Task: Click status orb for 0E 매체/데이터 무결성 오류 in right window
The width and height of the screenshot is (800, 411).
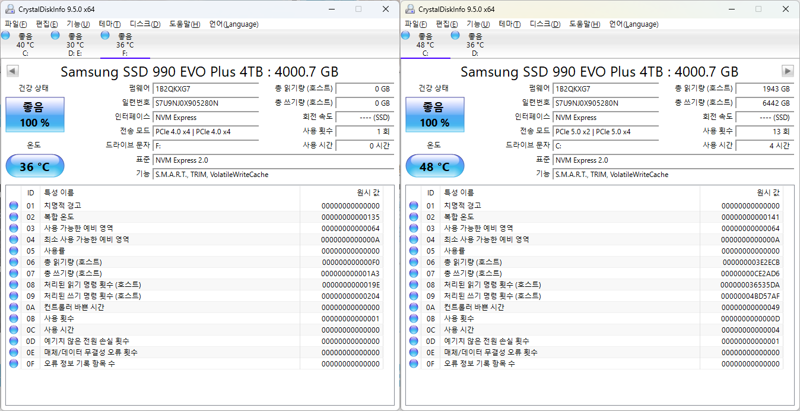Action: (x=413, y=352)
